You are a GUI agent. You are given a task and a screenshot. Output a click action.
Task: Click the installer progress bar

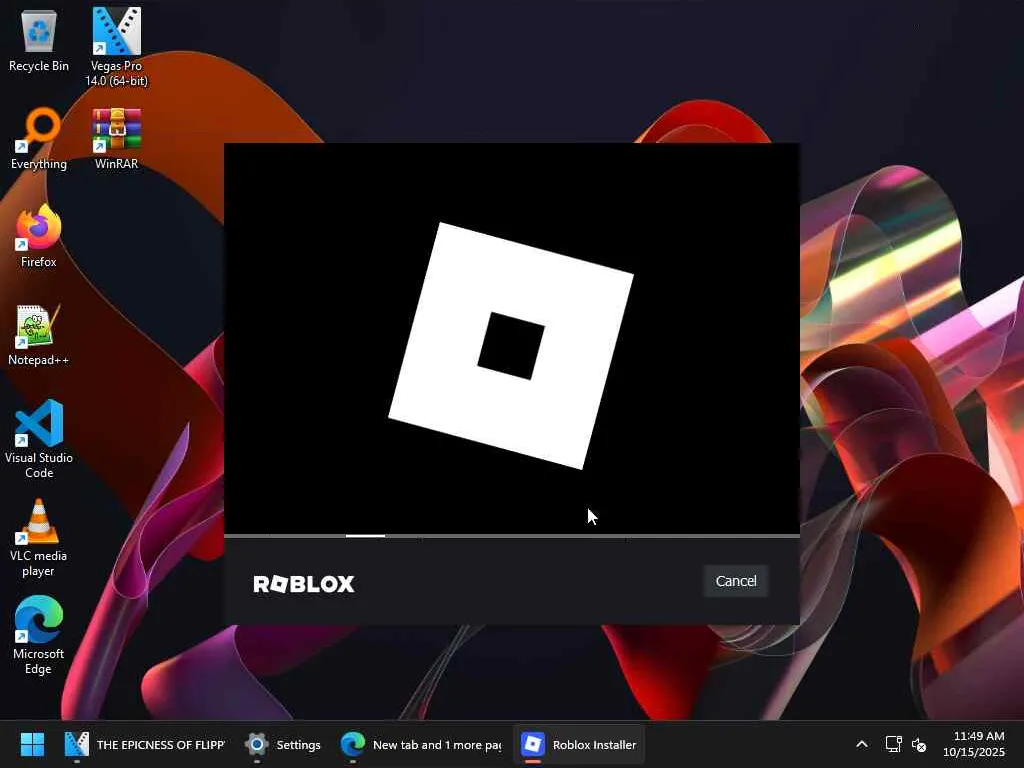click(512, 536)
